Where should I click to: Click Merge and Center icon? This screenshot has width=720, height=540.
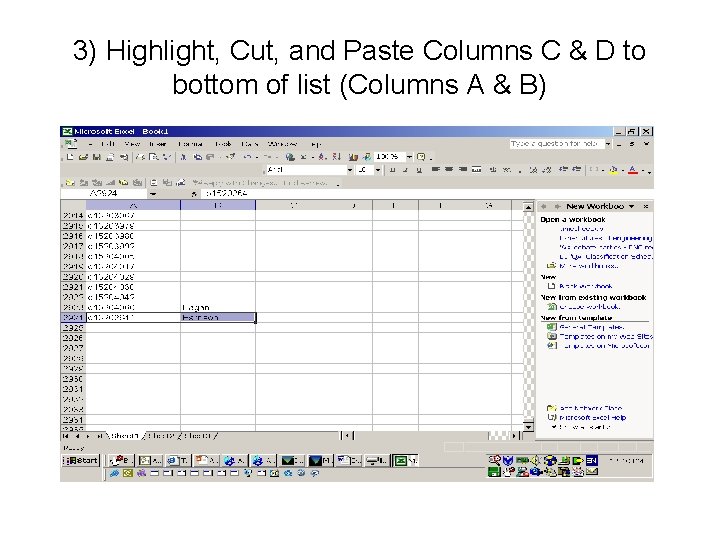pyautogui.click(x=477, y=170)
